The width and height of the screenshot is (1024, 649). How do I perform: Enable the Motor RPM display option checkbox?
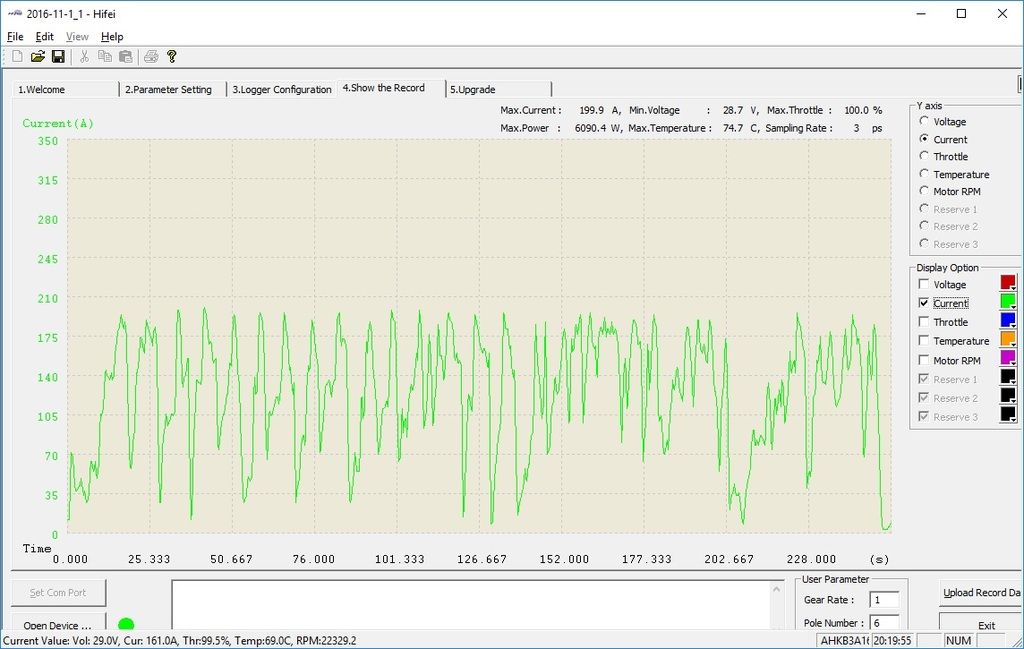point(923,360)
